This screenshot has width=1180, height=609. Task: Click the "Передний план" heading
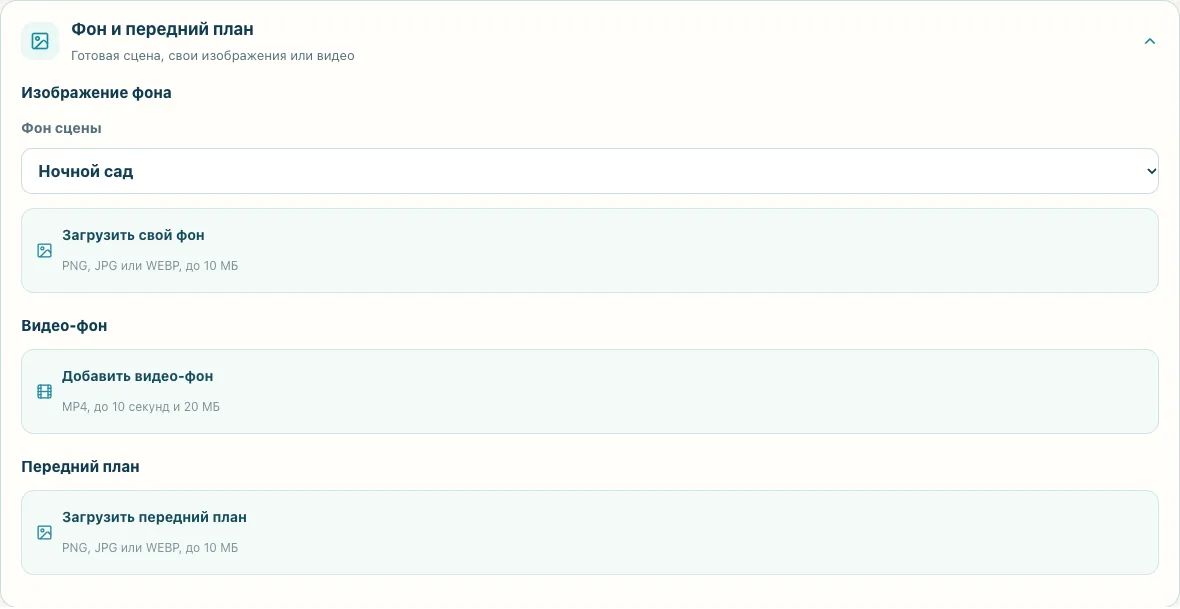coord(81,467)
